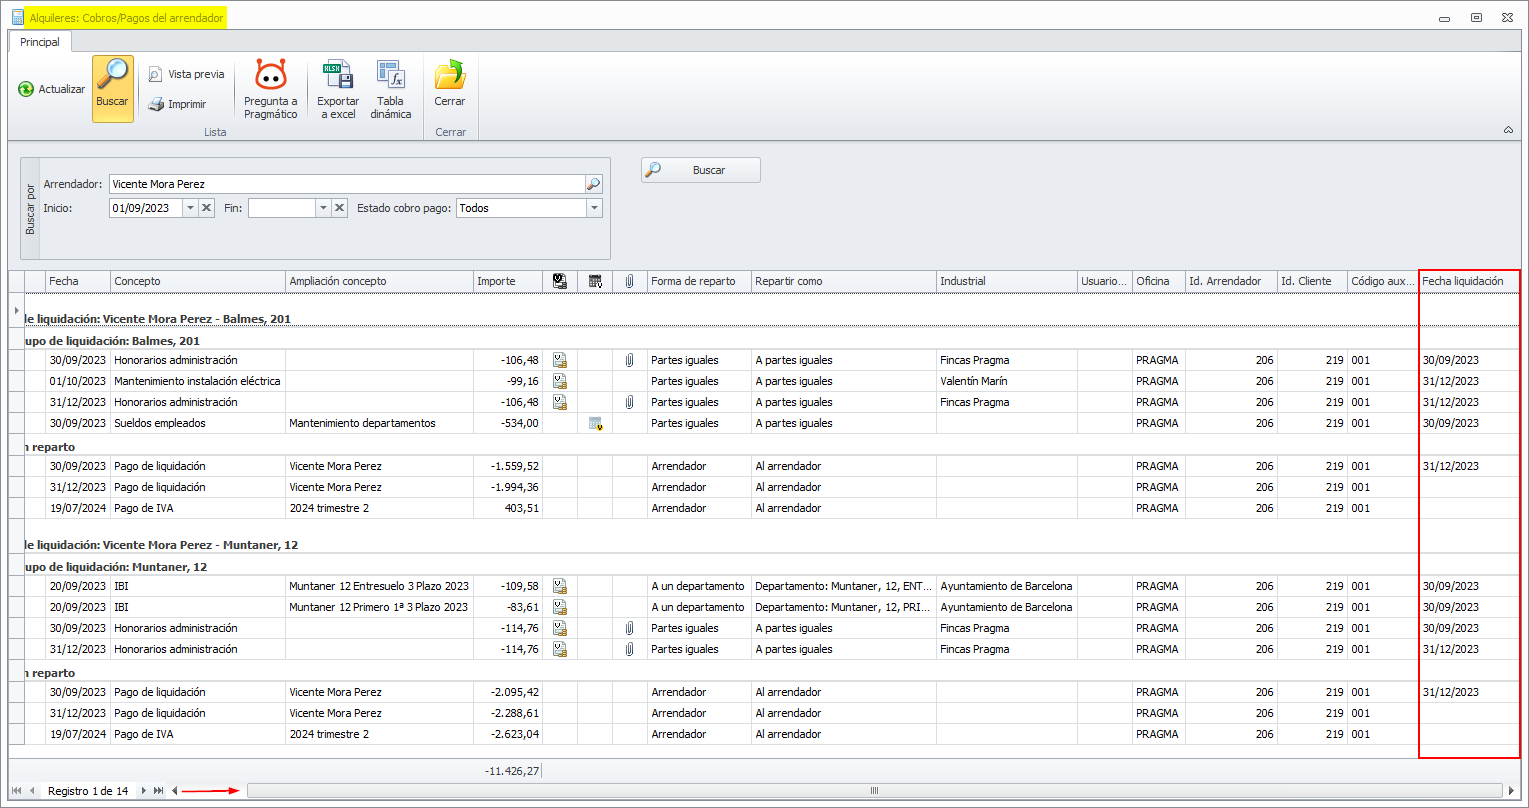Open the Fin date dropdown
The image size is (1529, 808).
(323, 208)
